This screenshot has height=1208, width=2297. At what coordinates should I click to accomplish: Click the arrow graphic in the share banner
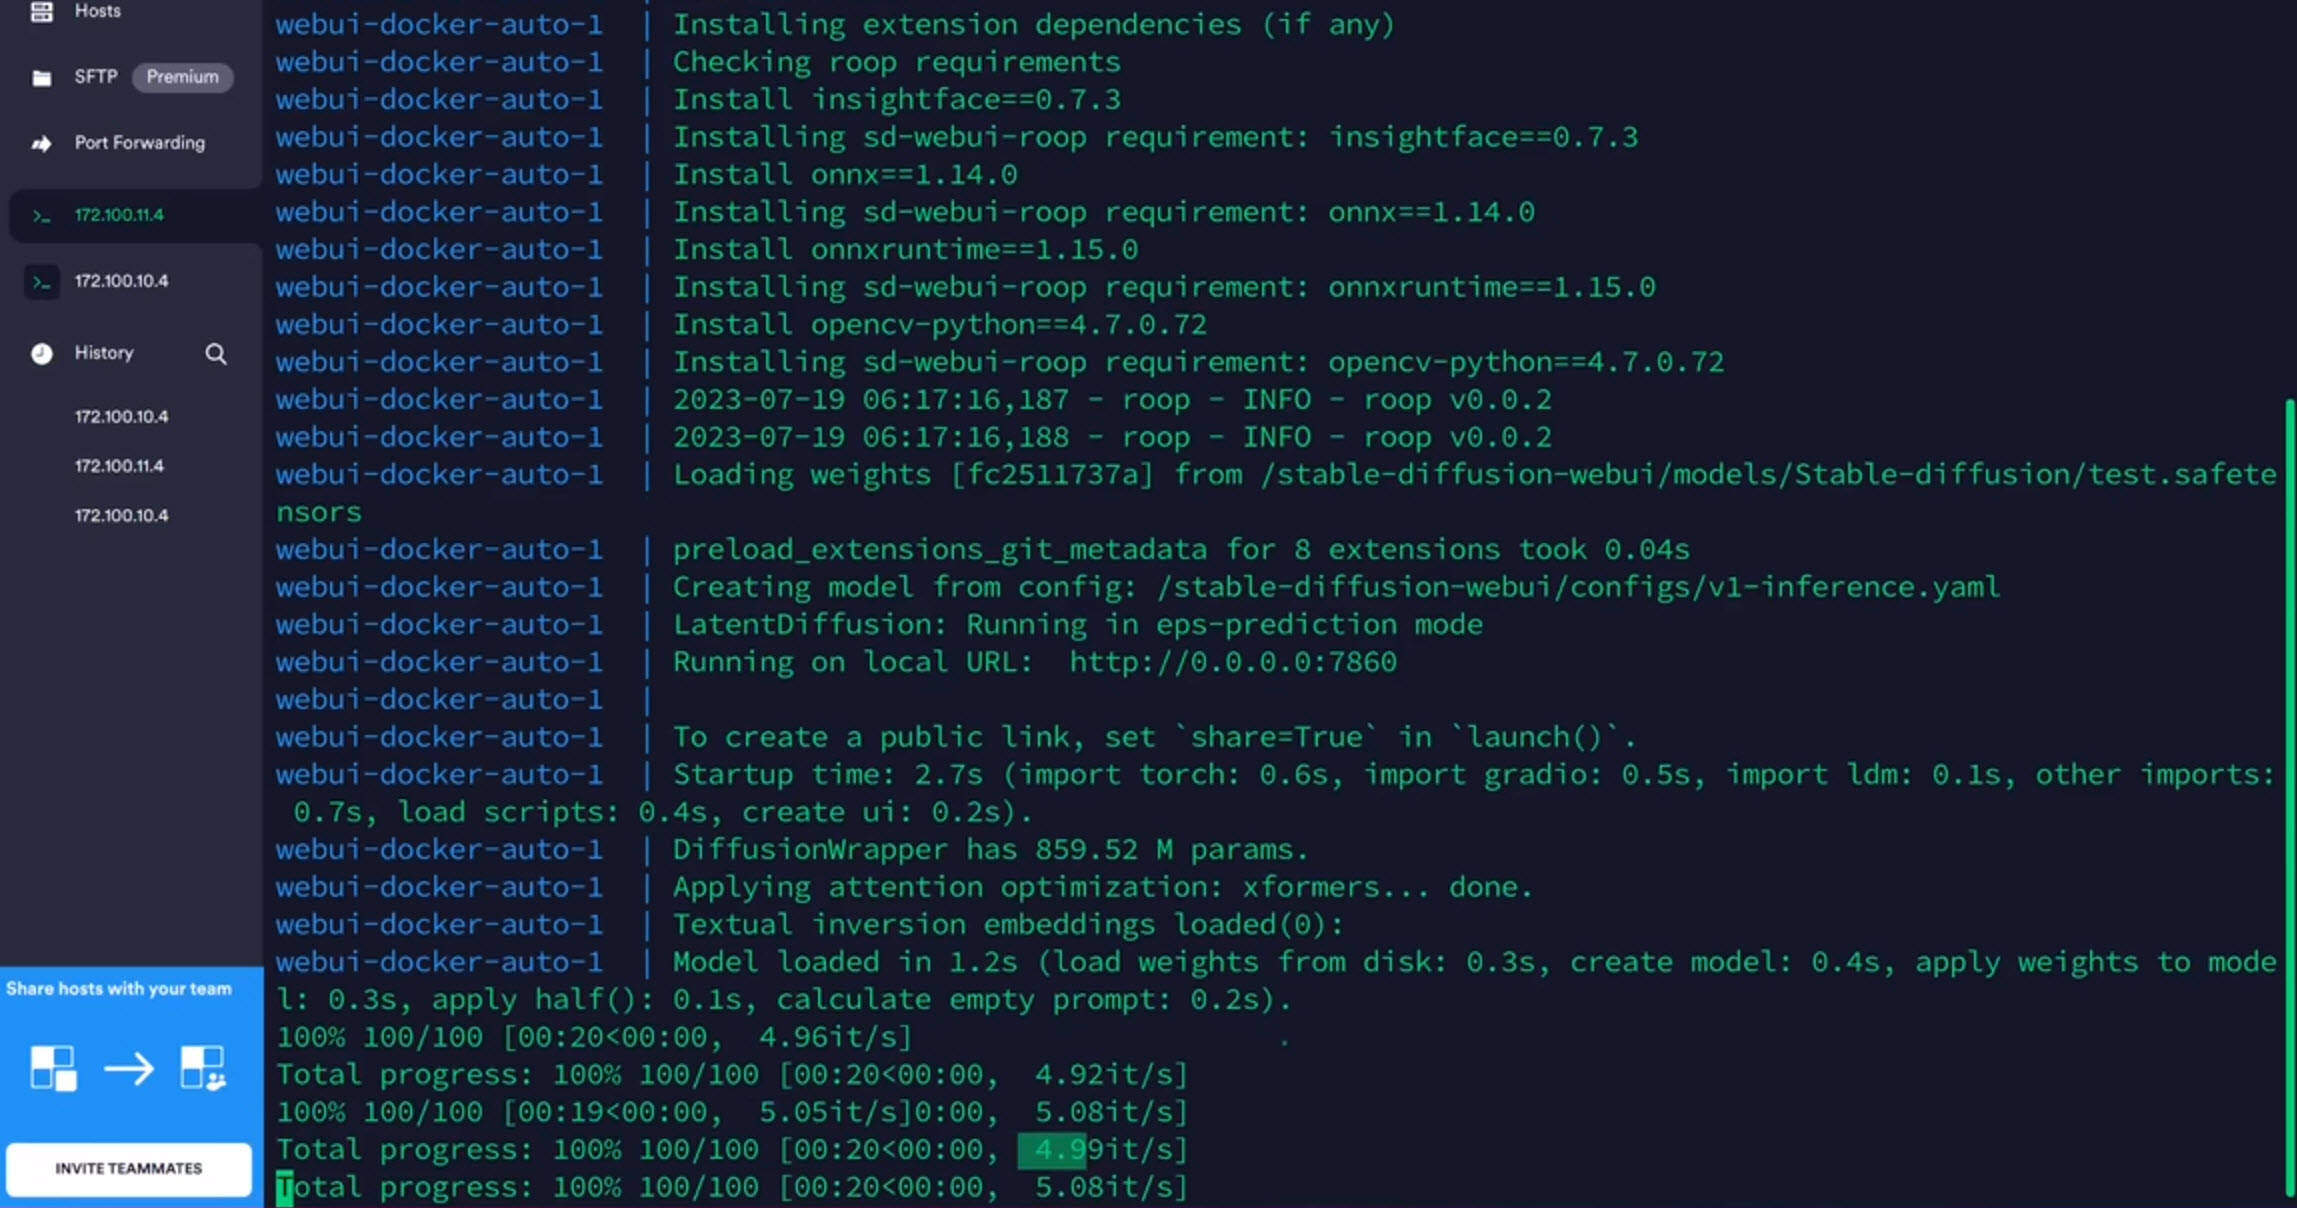(129, 1069)
